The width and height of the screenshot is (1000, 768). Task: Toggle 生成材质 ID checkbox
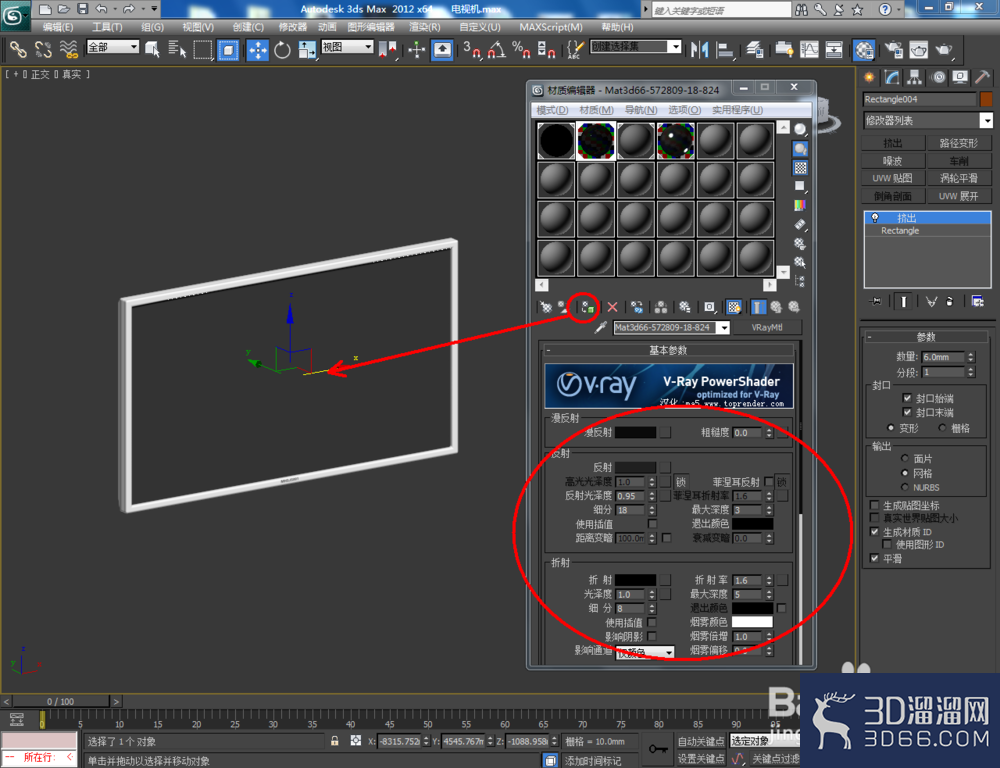pos(874,532)
